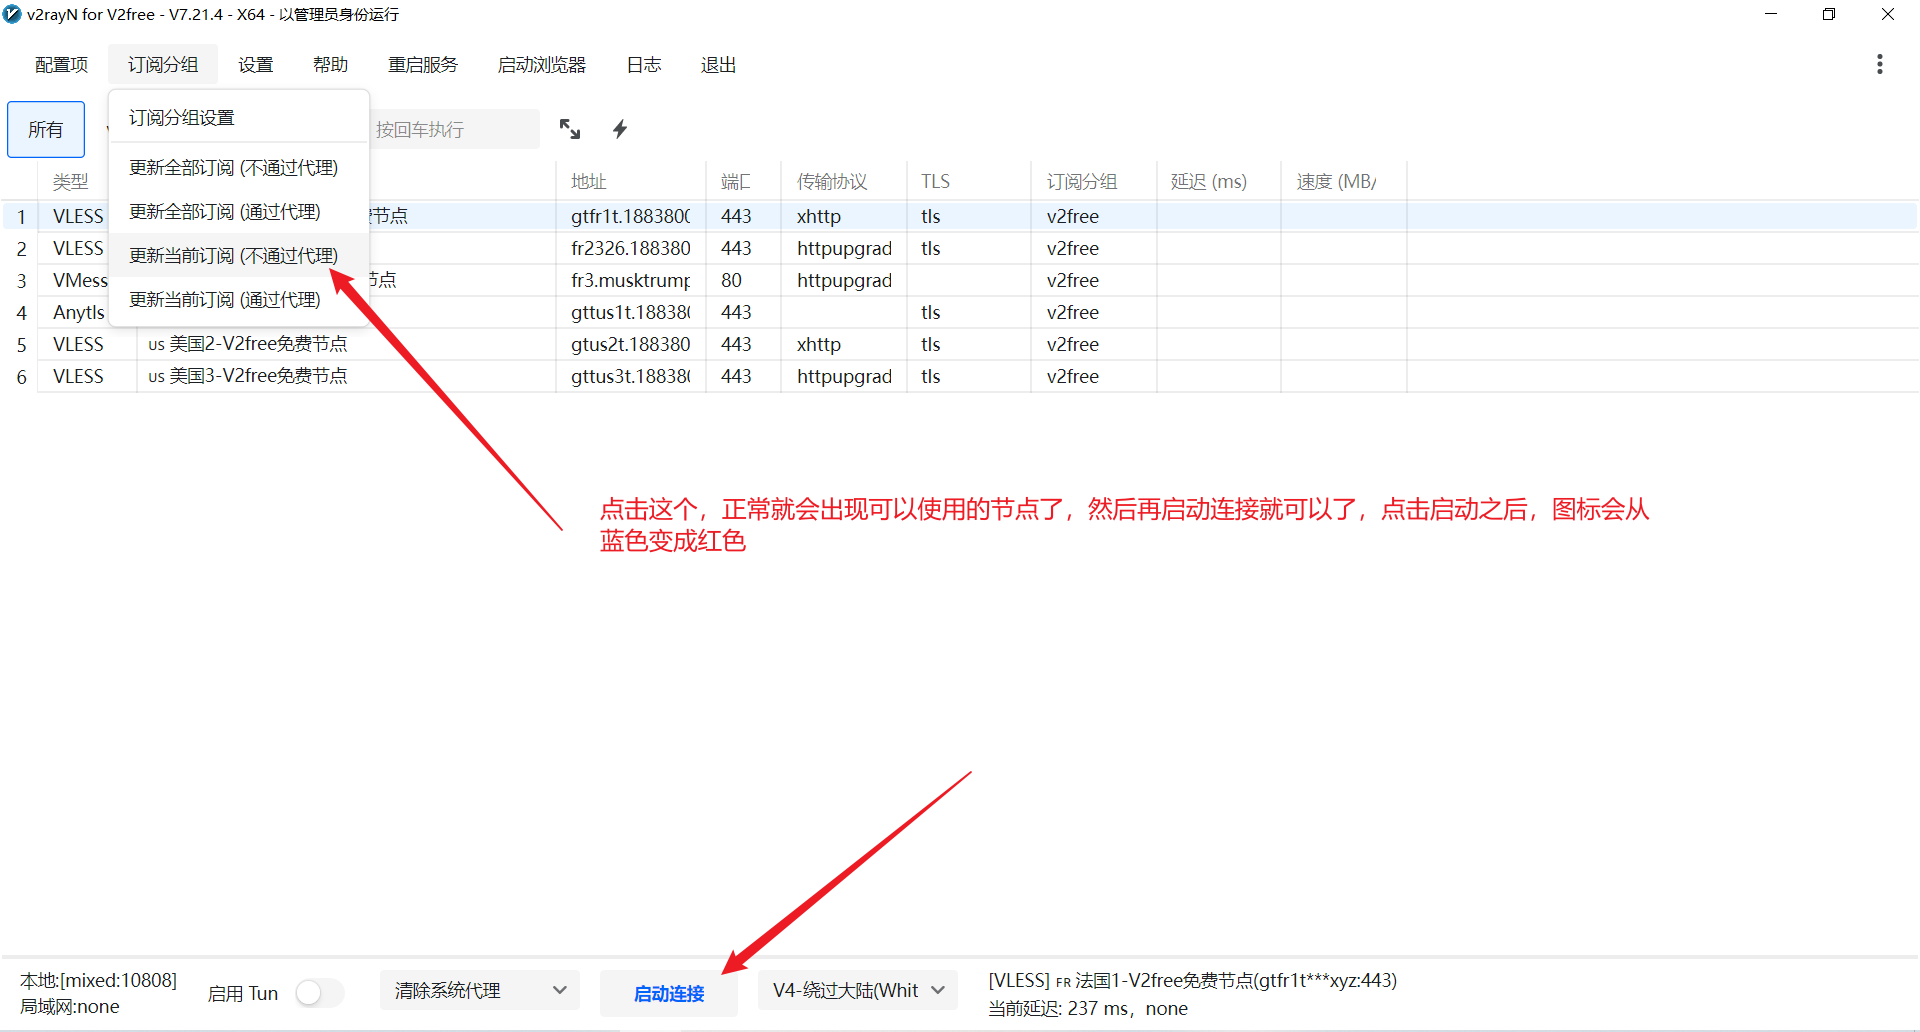
Task: Click the lightning bolt speed test icon
Action: [620, 129]
